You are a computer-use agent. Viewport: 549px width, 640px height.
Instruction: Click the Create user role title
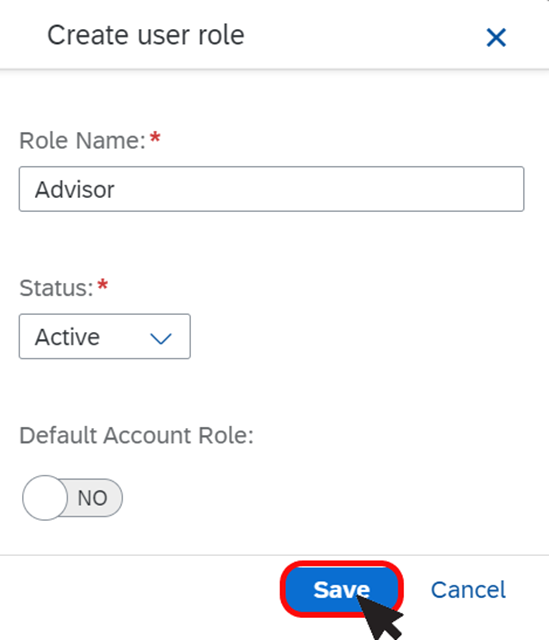tap(146, 35)
